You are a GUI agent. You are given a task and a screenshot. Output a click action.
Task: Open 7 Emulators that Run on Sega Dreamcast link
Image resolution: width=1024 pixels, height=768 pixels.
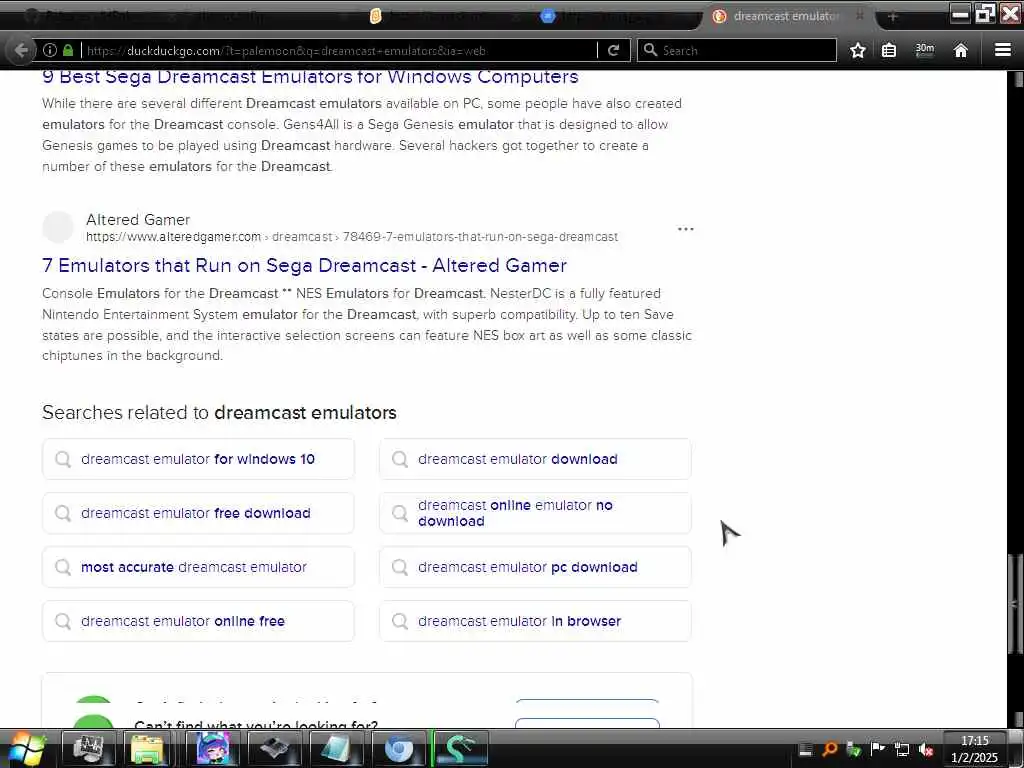click(x=304, y=265)
